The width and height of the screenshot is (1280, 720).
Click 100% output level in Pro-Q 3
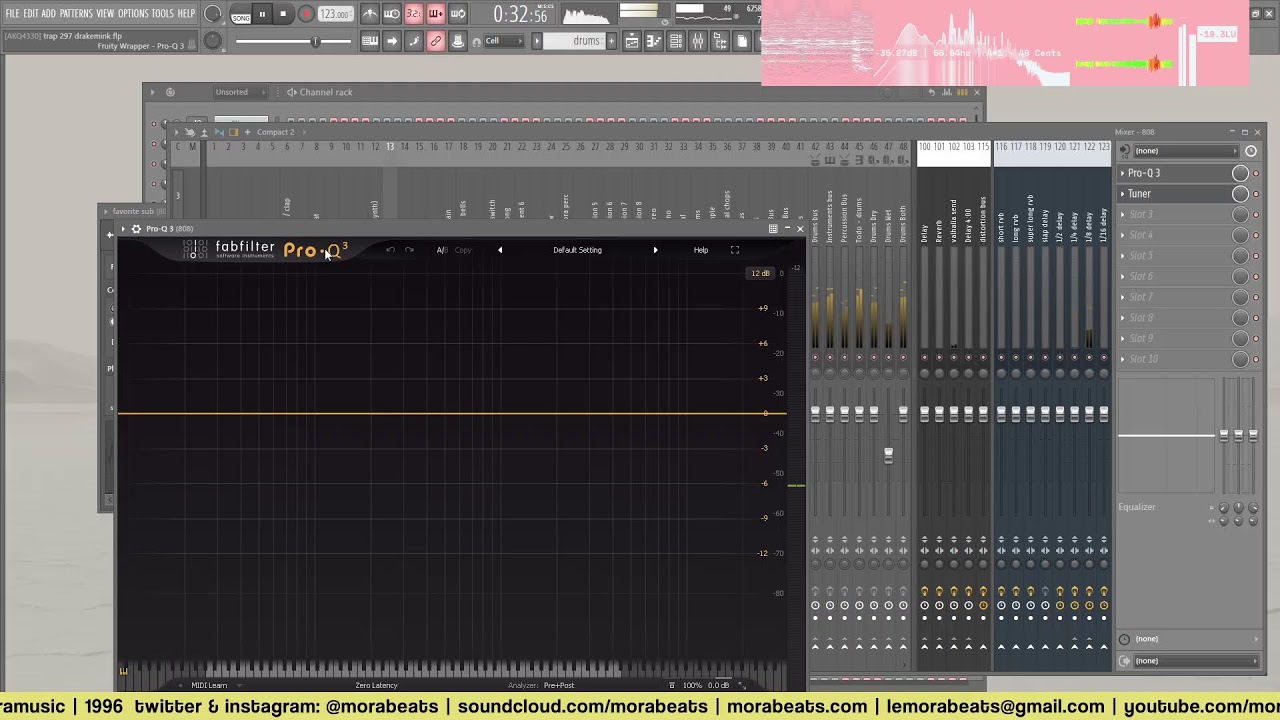pyautogui.click(x=692, y=685)
